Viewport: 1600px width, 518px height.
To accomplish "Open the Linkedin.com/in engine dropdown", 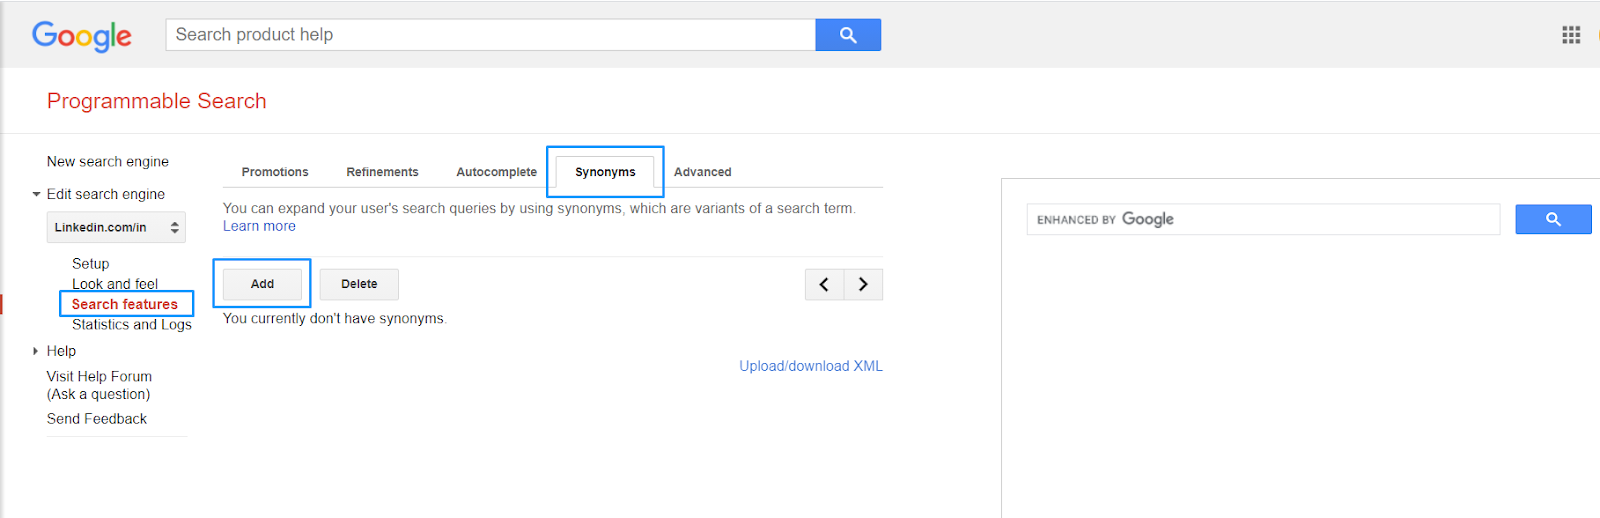I will (116, 228).
